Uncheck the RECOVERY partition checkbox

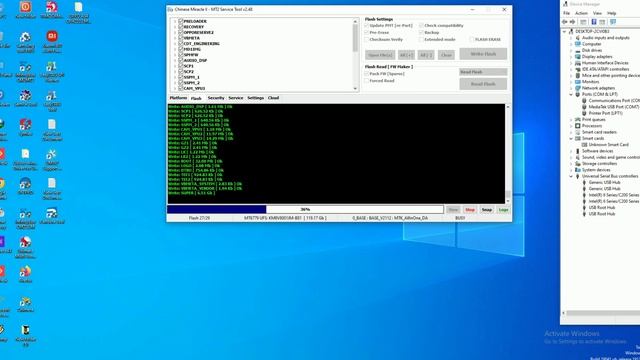click(180, 27)
